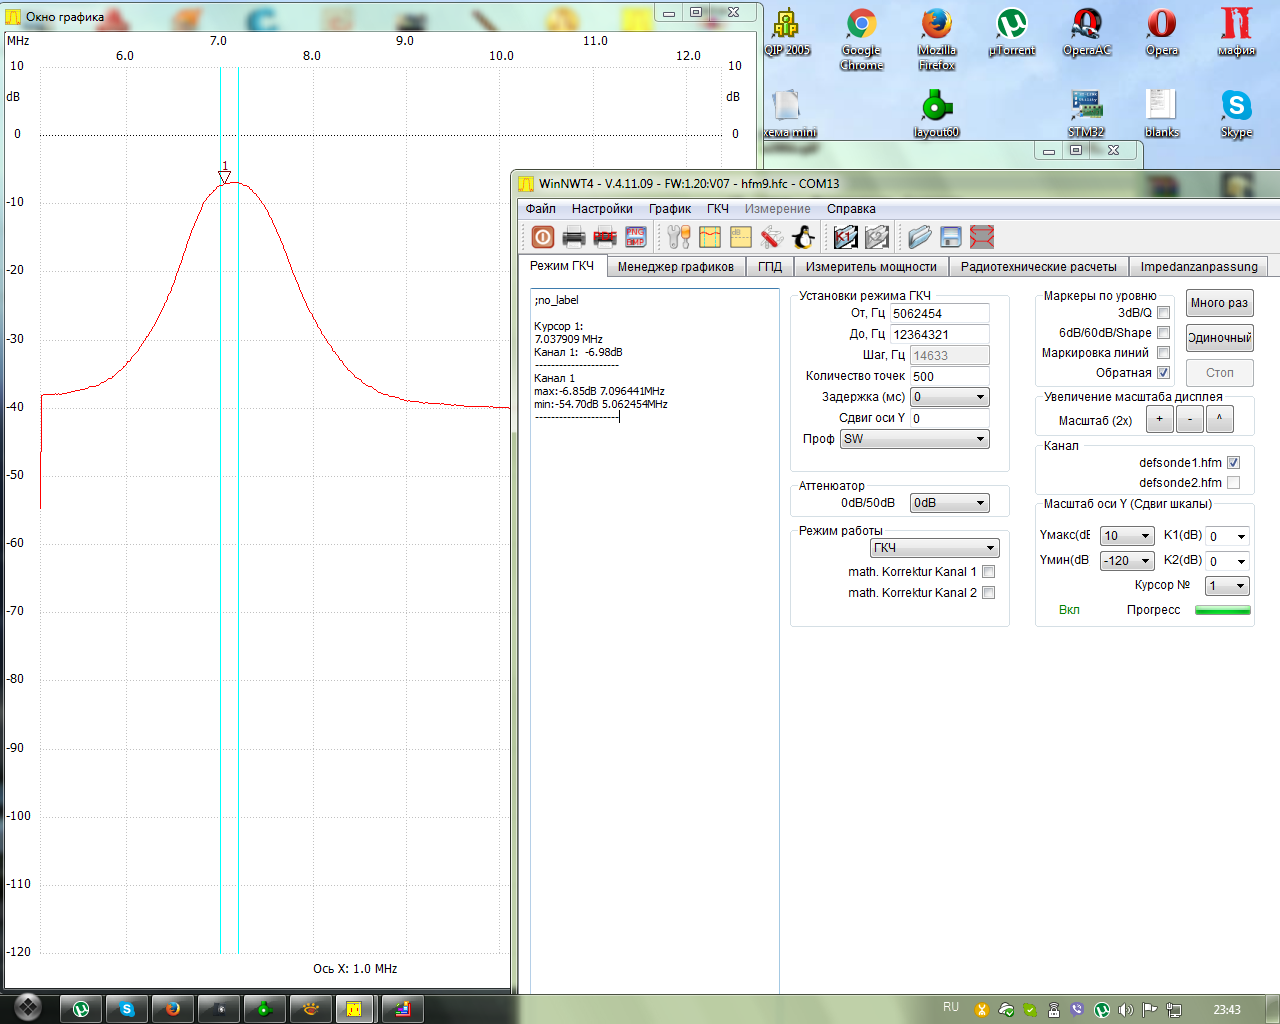Click the Viber icon in system tray
1280x1024 pixels.
[x=1077, y=1010]
